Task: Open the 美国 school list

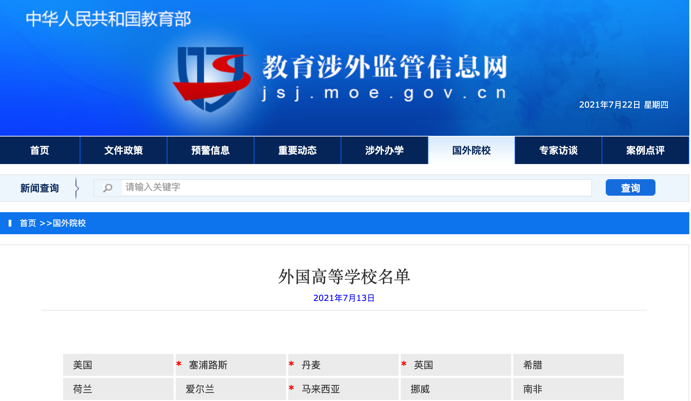Action: pyautogui.click(x=118, y=365)
